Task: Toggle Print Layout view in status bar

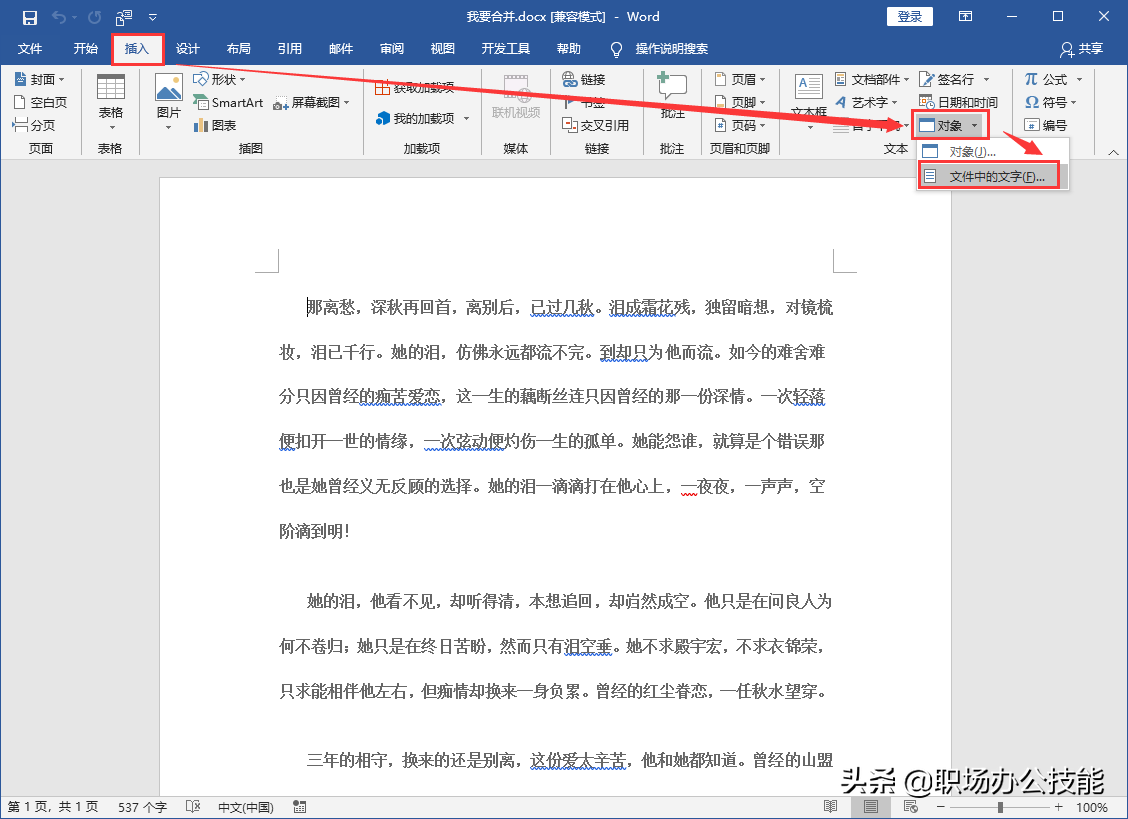Action: coord(871,807)
